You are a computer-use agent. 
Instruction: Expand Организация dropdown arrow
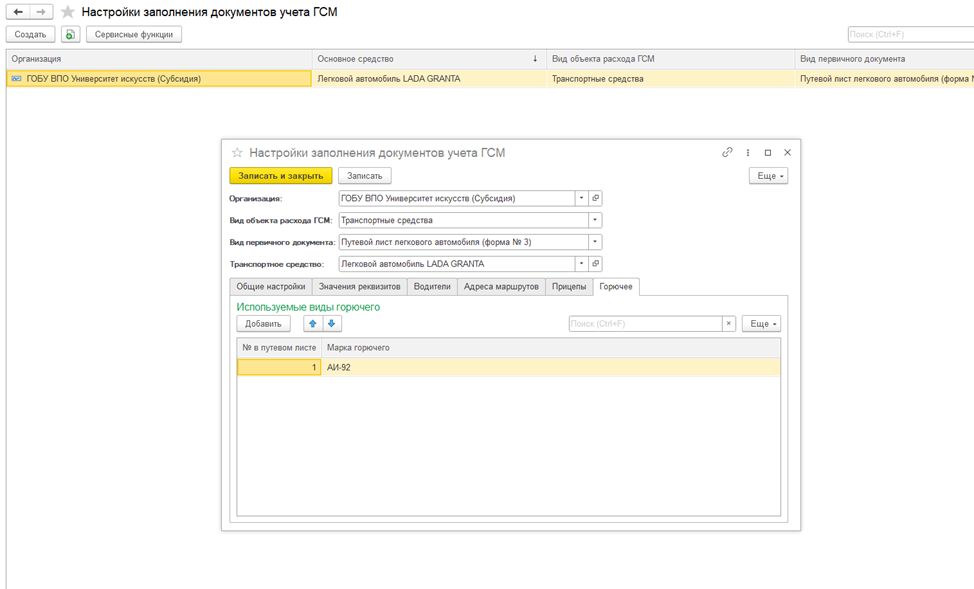[x=581, y=198]
